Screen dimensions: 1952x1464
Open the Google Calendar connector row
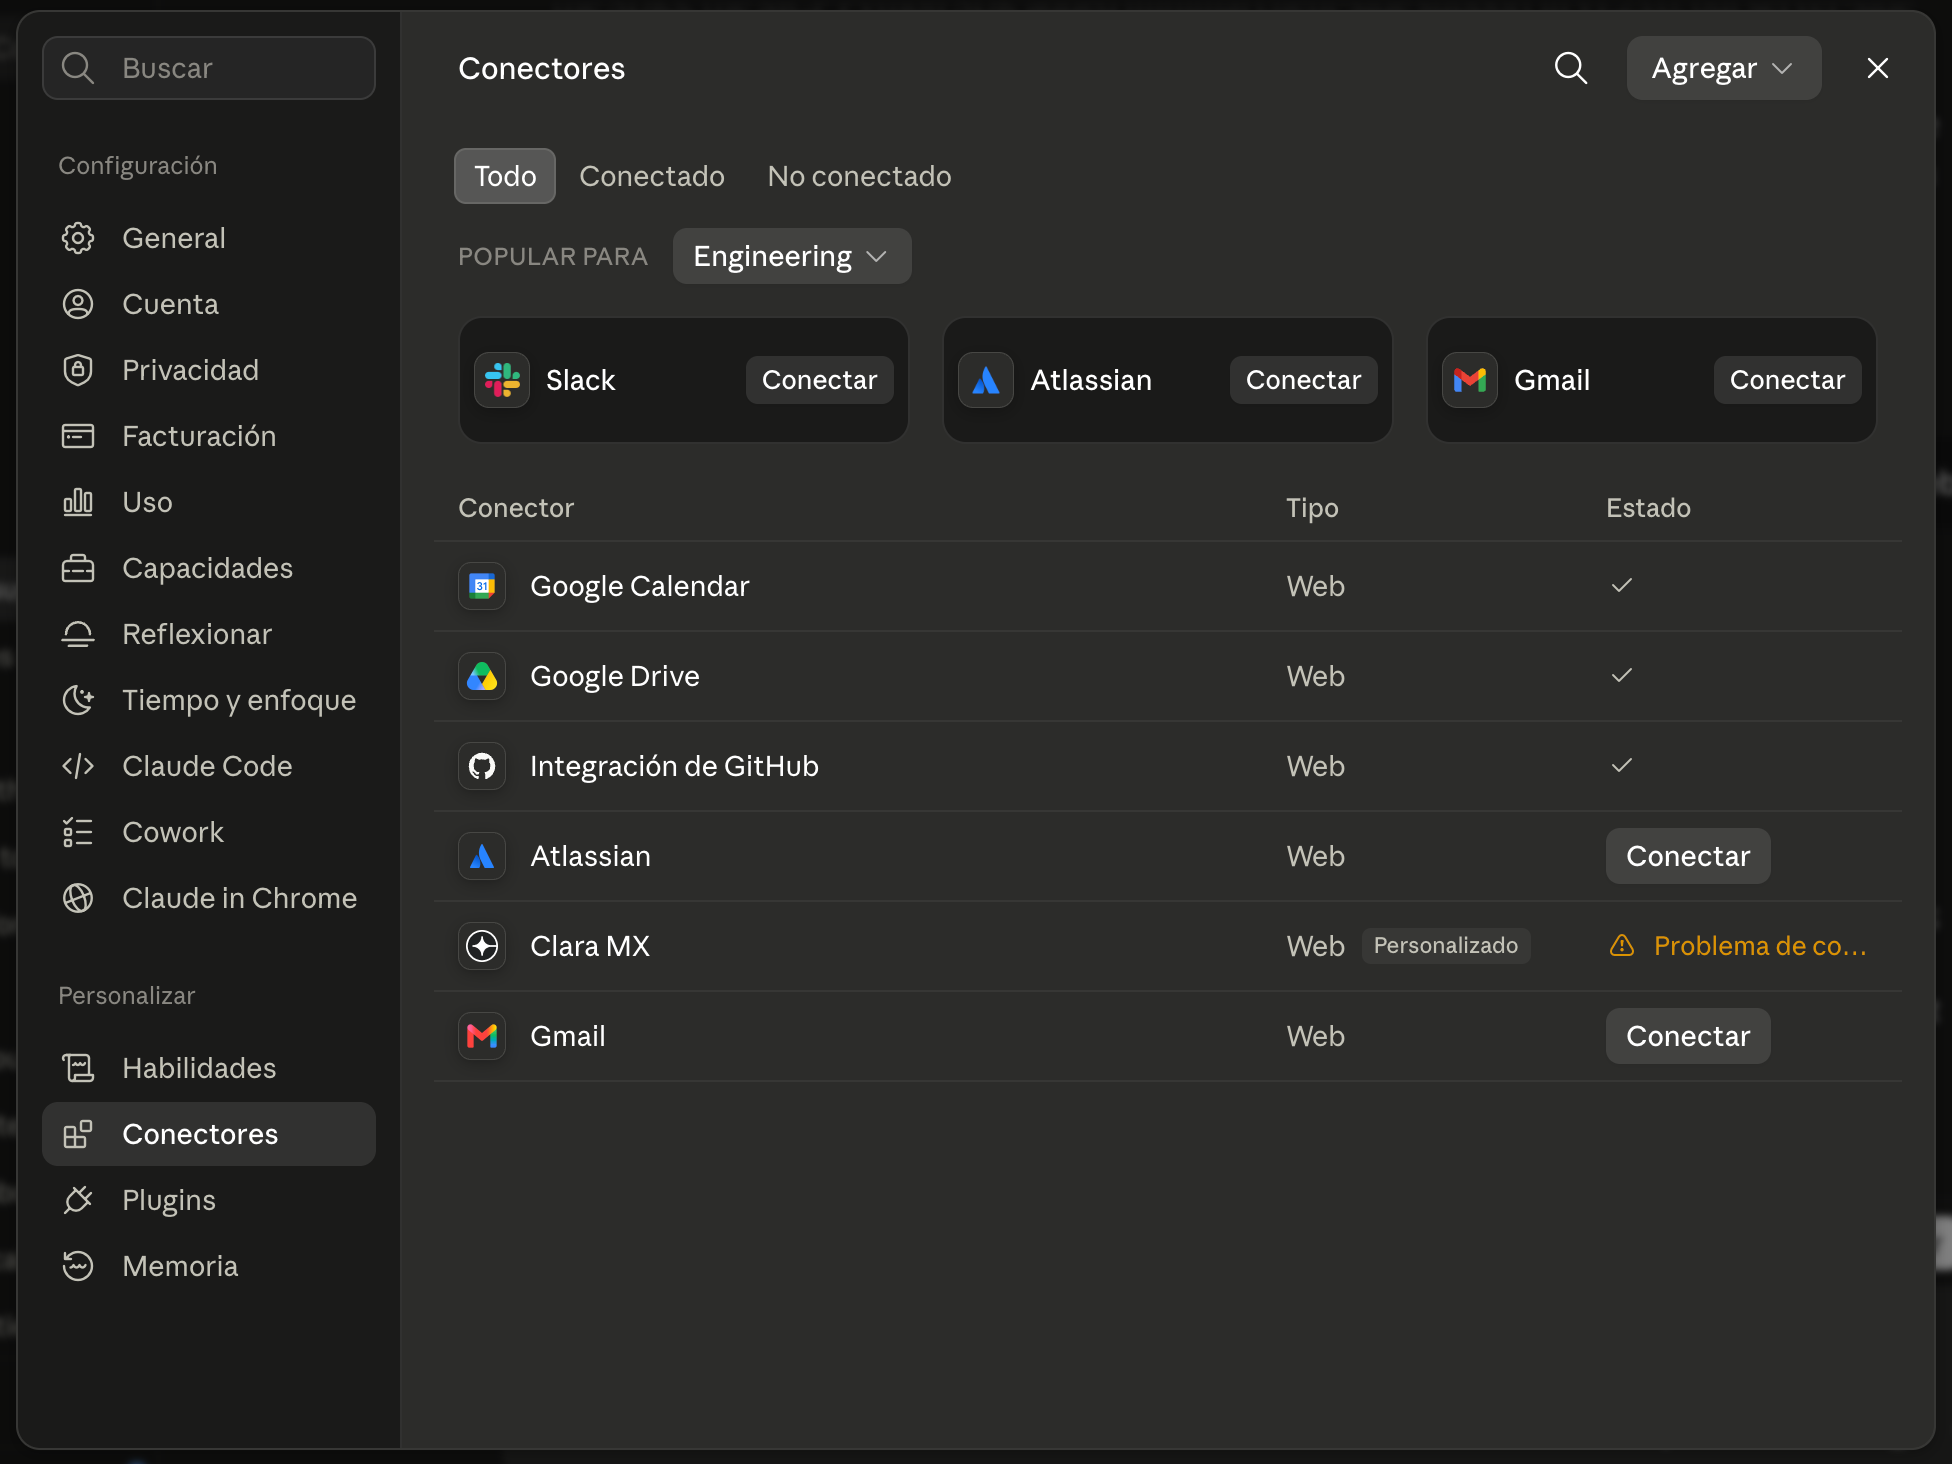coord(1168,586)
